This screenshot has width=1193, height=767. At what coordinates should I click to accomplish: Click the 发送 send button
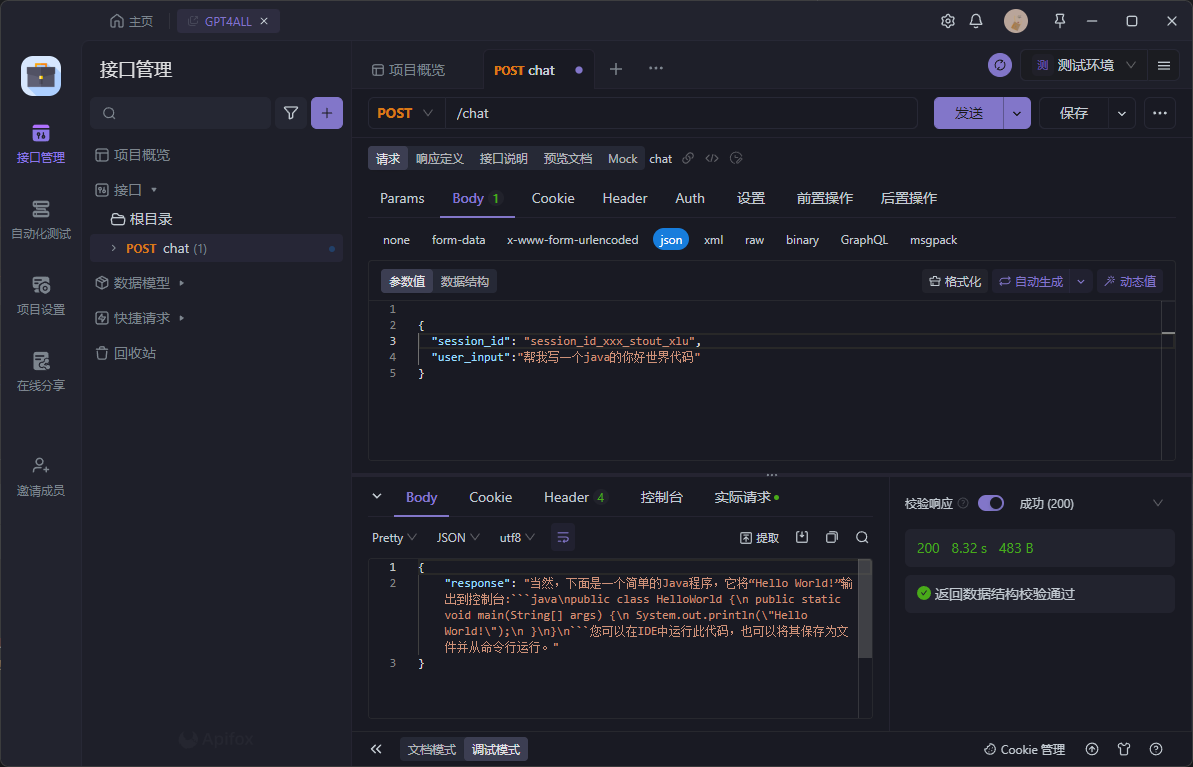(x=969, y=113)
